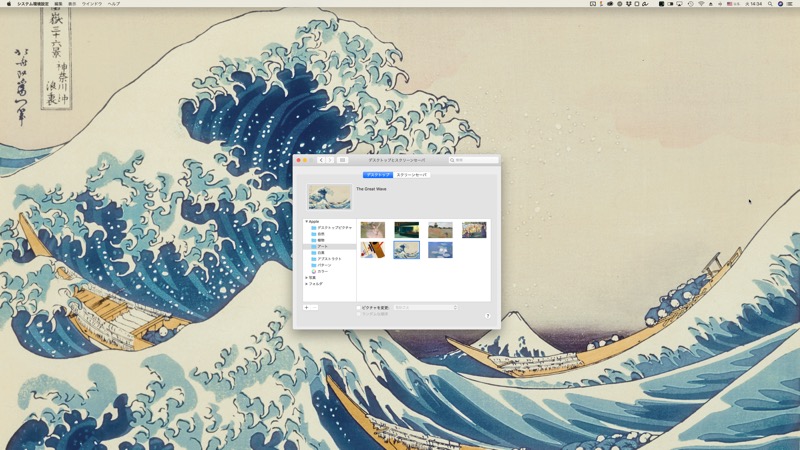Select the pointillist park painting thumbnail
800x450 pixels.
tap(474, 230)
